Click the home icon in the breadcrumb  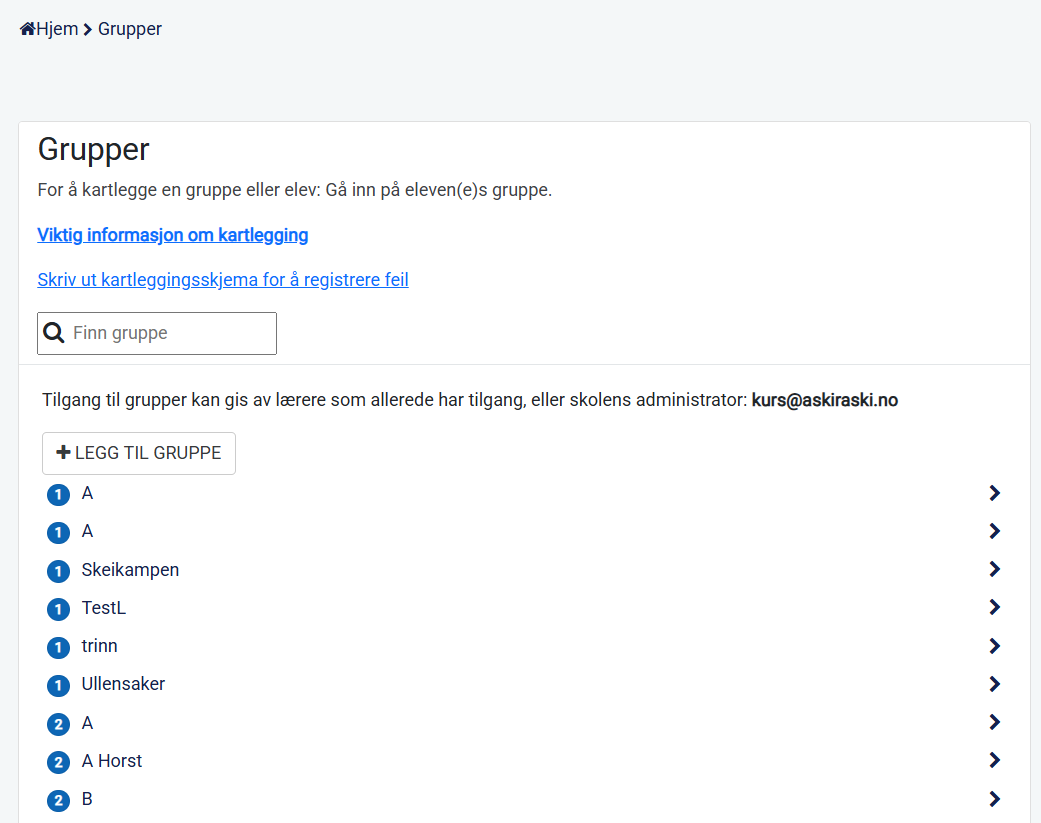(x=27, y=29)
